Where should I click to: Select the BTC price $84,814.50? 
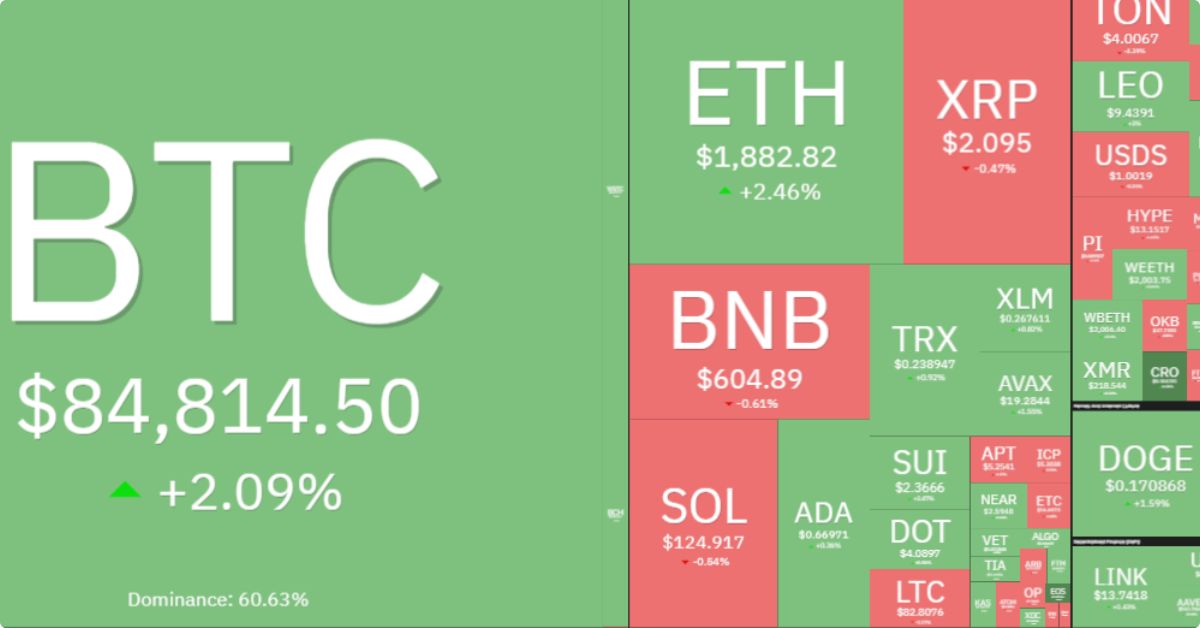218,405
